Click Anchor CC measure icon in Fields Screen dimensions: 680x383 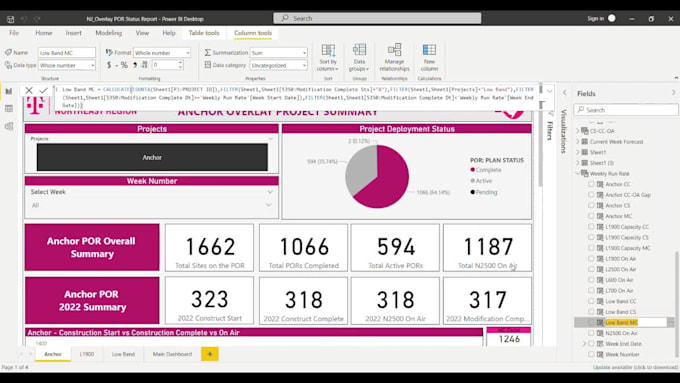coord(600,184)
